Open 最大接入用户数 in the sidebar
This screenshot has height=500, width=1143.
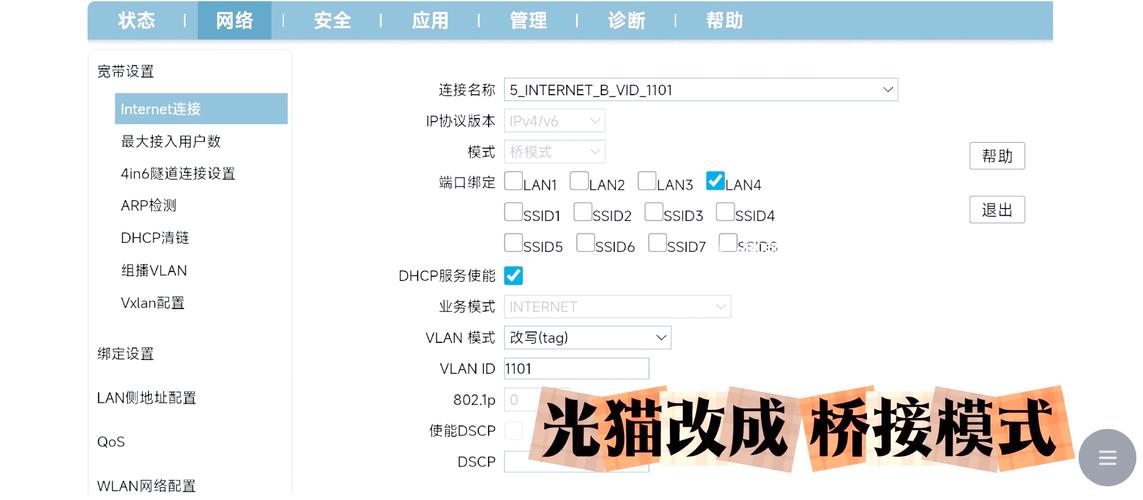pyautogui.click(x=171, y=141)
